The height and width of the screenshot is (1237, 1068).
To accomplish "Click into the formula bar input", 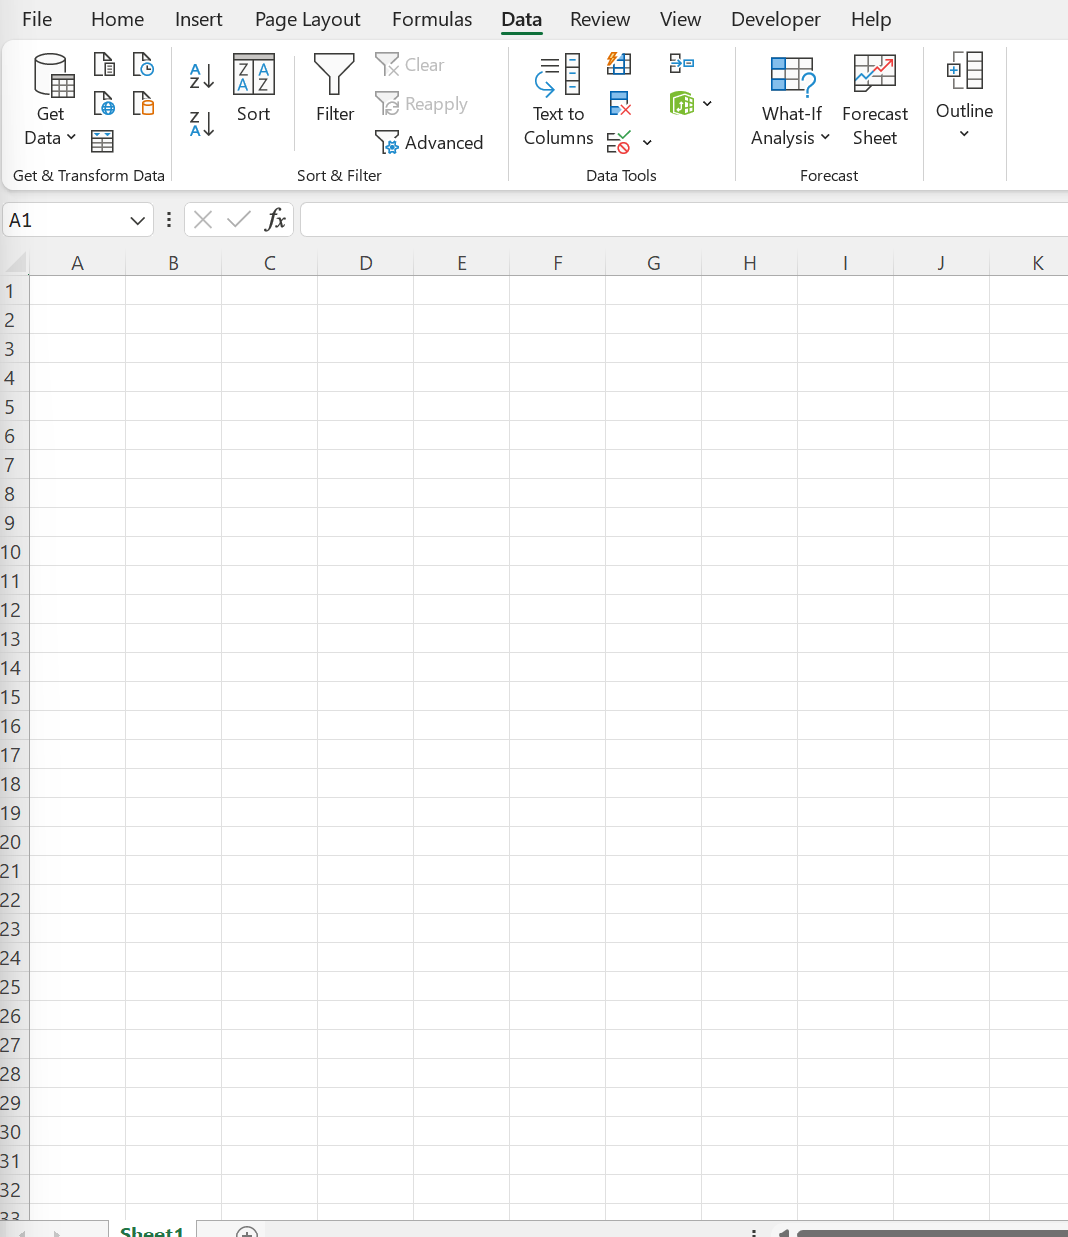I will tap(684, 220).
